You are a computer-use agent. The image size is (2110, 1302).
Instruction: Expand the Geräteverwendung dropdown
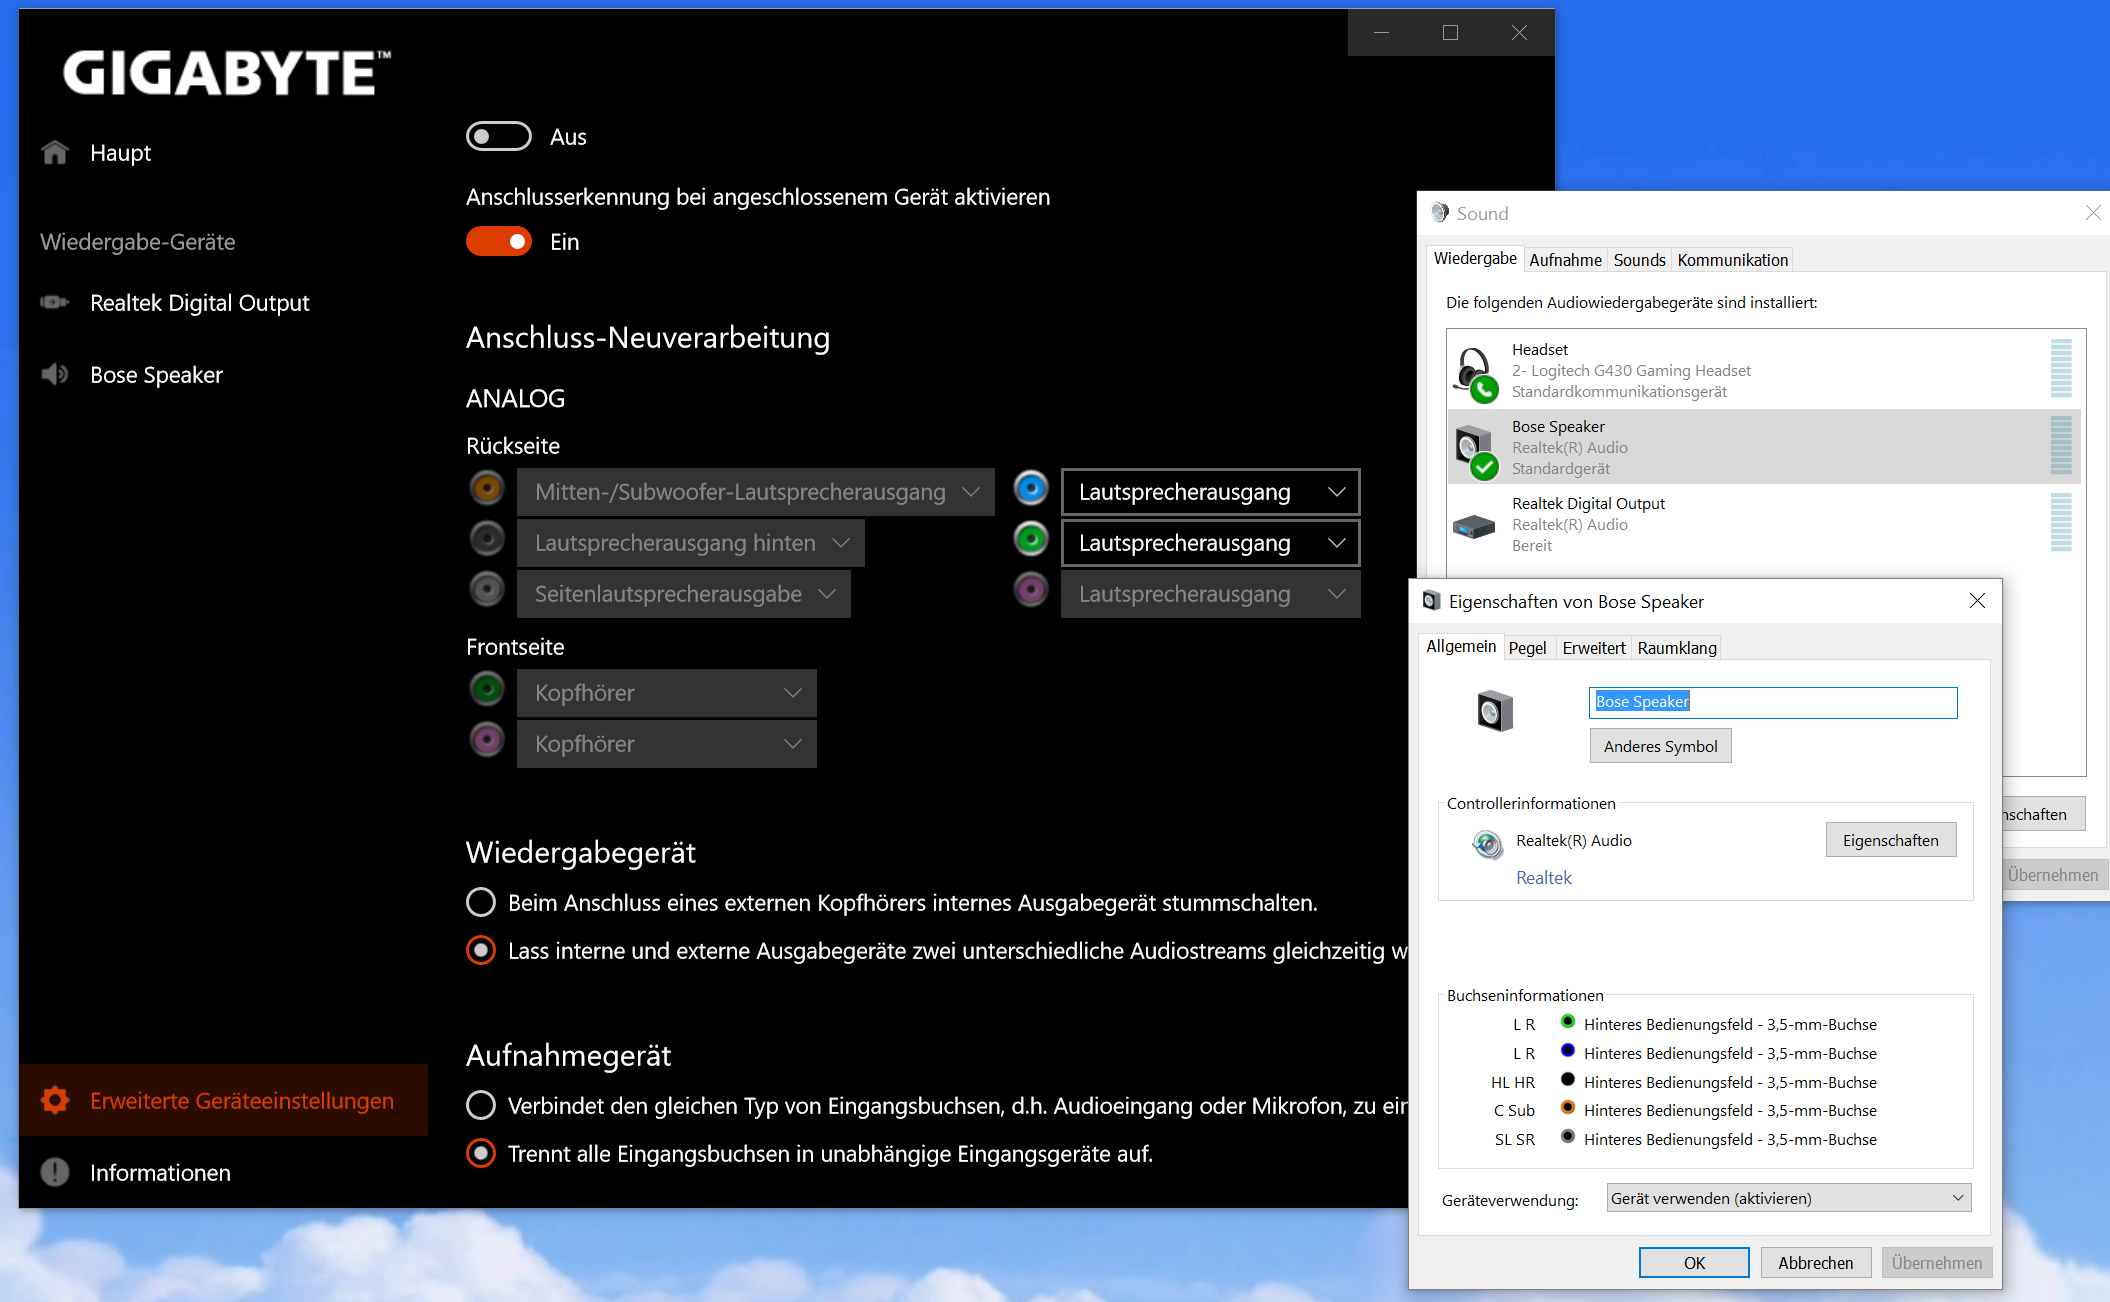tap(1788, 1198)
